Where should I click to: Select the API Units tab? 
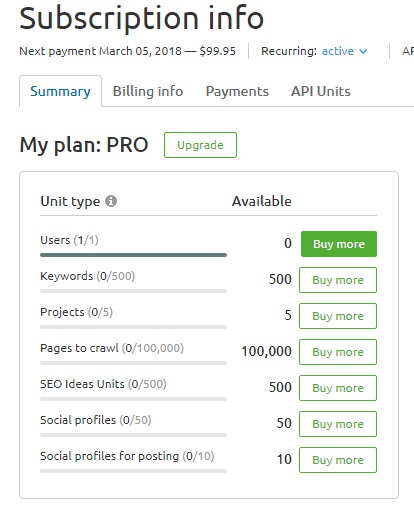point(321,91)
